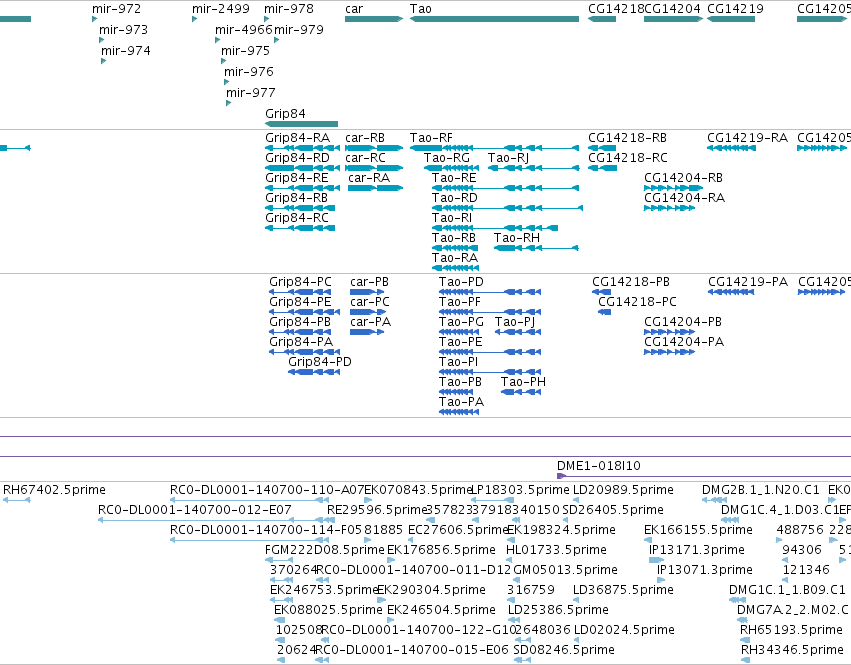The width and height of the screenshot is (851, 665).
Task: Click the LD20989.5prime EST label
Action: point(623,490)
